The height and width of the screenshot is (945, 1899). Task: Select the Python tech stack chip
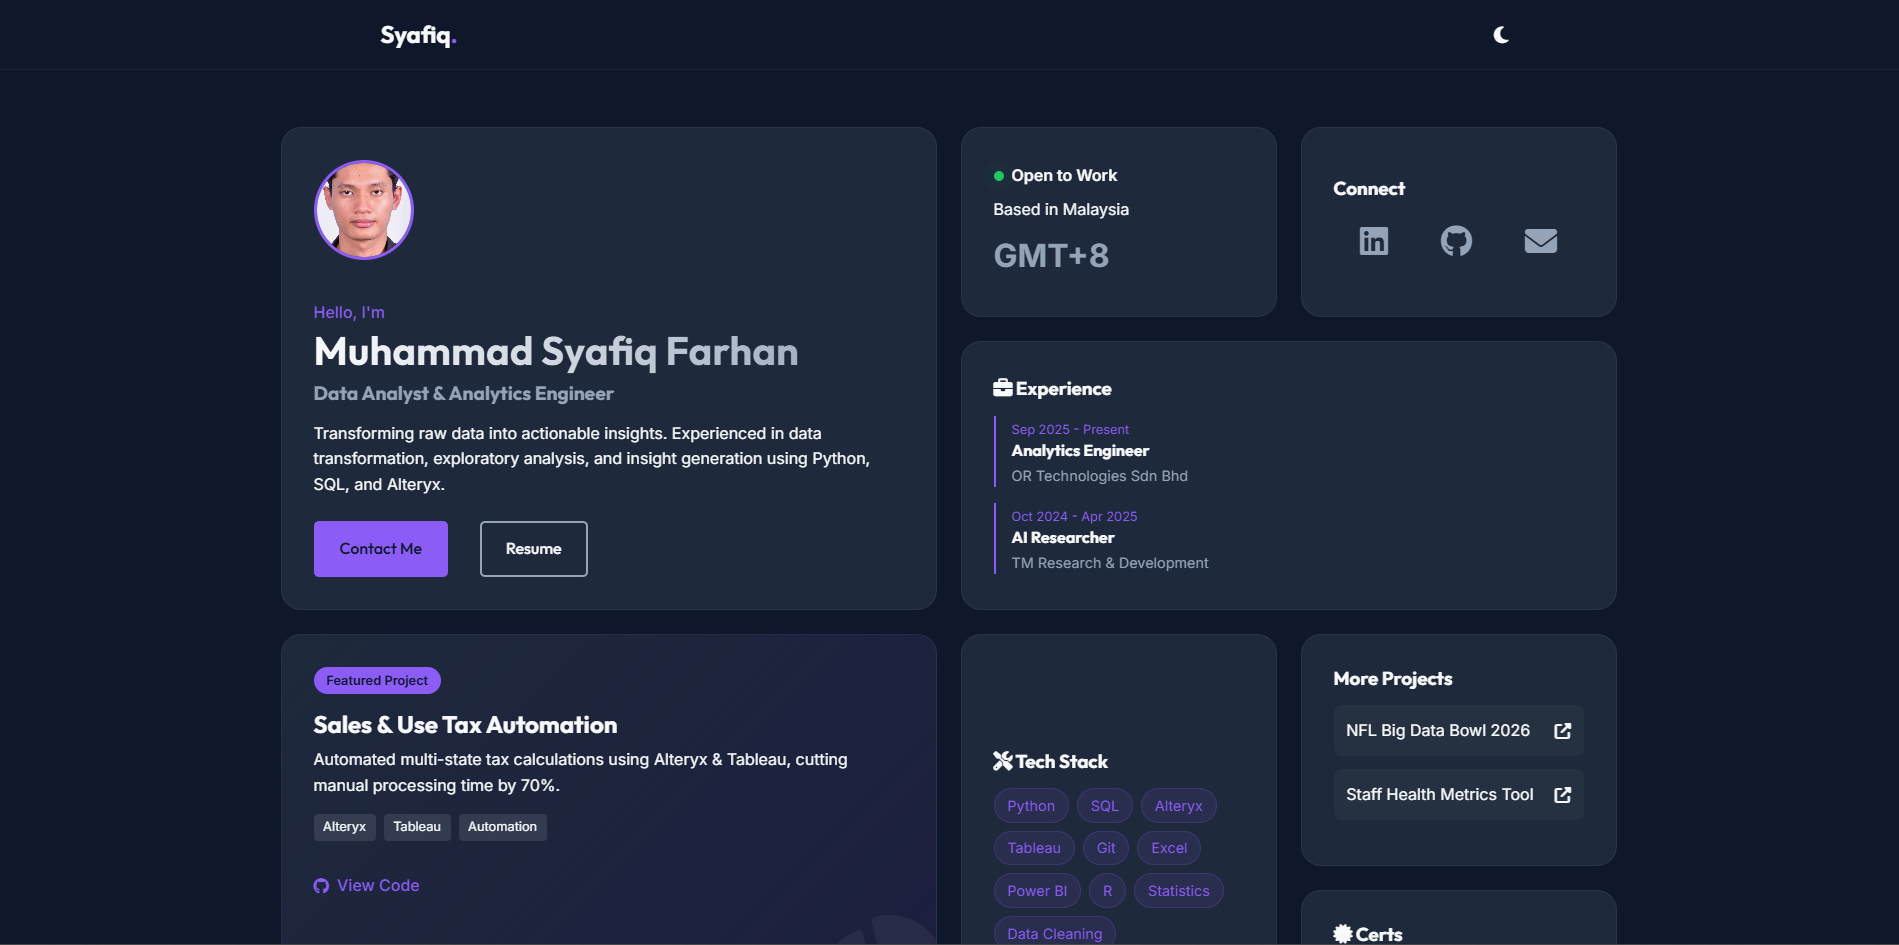1031,806
